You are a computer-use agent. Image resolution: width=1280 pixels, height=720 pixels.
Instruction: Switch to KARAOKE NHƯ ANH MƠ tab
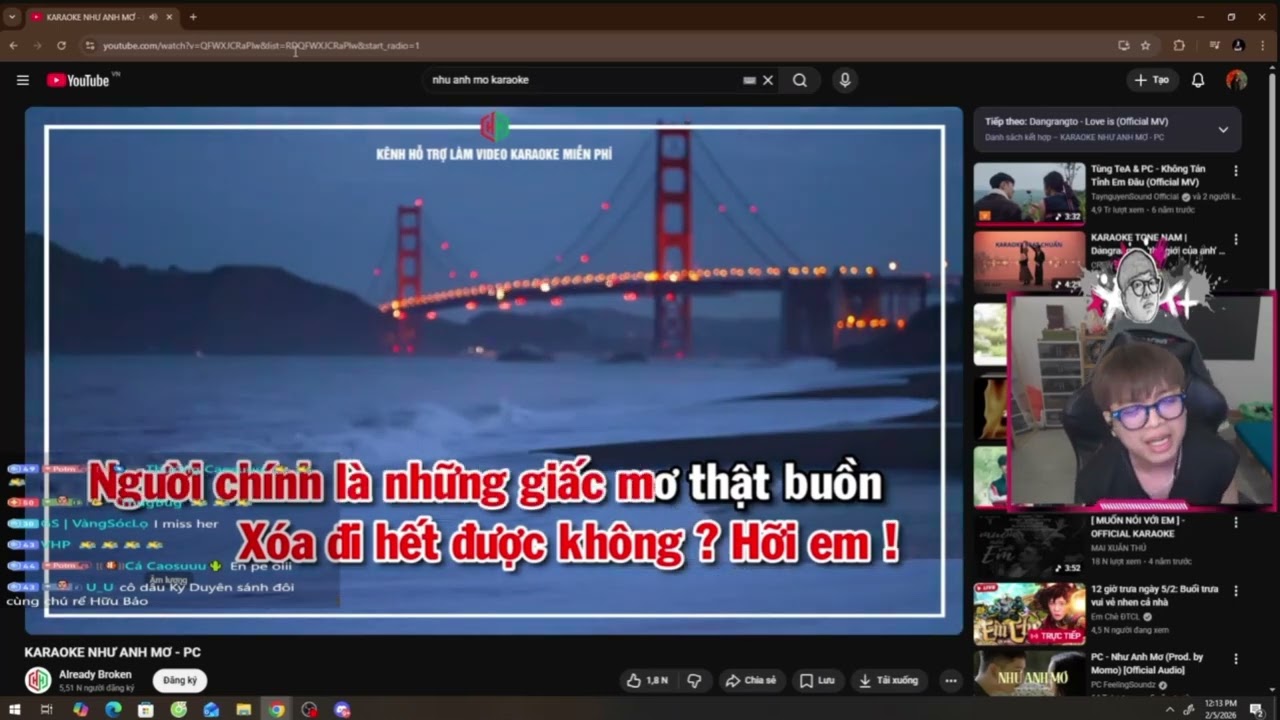click(90, 17)
